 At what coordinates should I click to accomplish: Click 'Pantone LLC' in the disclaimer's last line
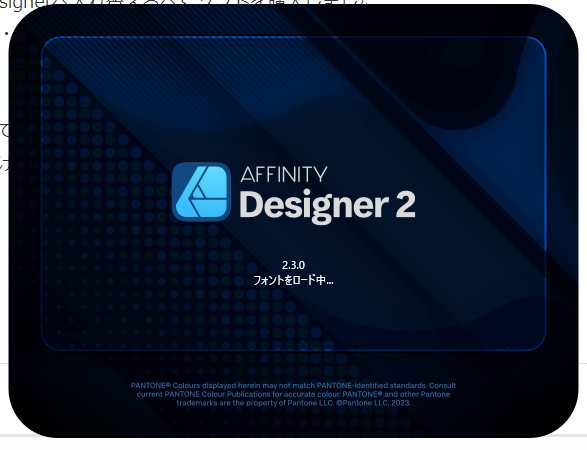point(310,403)
